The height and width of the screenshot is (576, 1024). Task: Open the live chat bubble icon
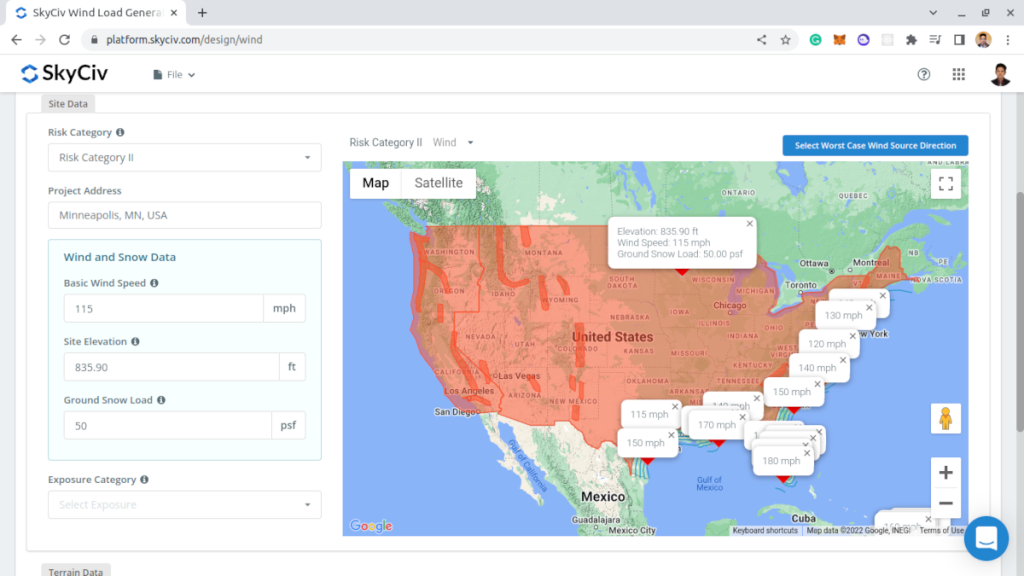click(x=986, y=538)
